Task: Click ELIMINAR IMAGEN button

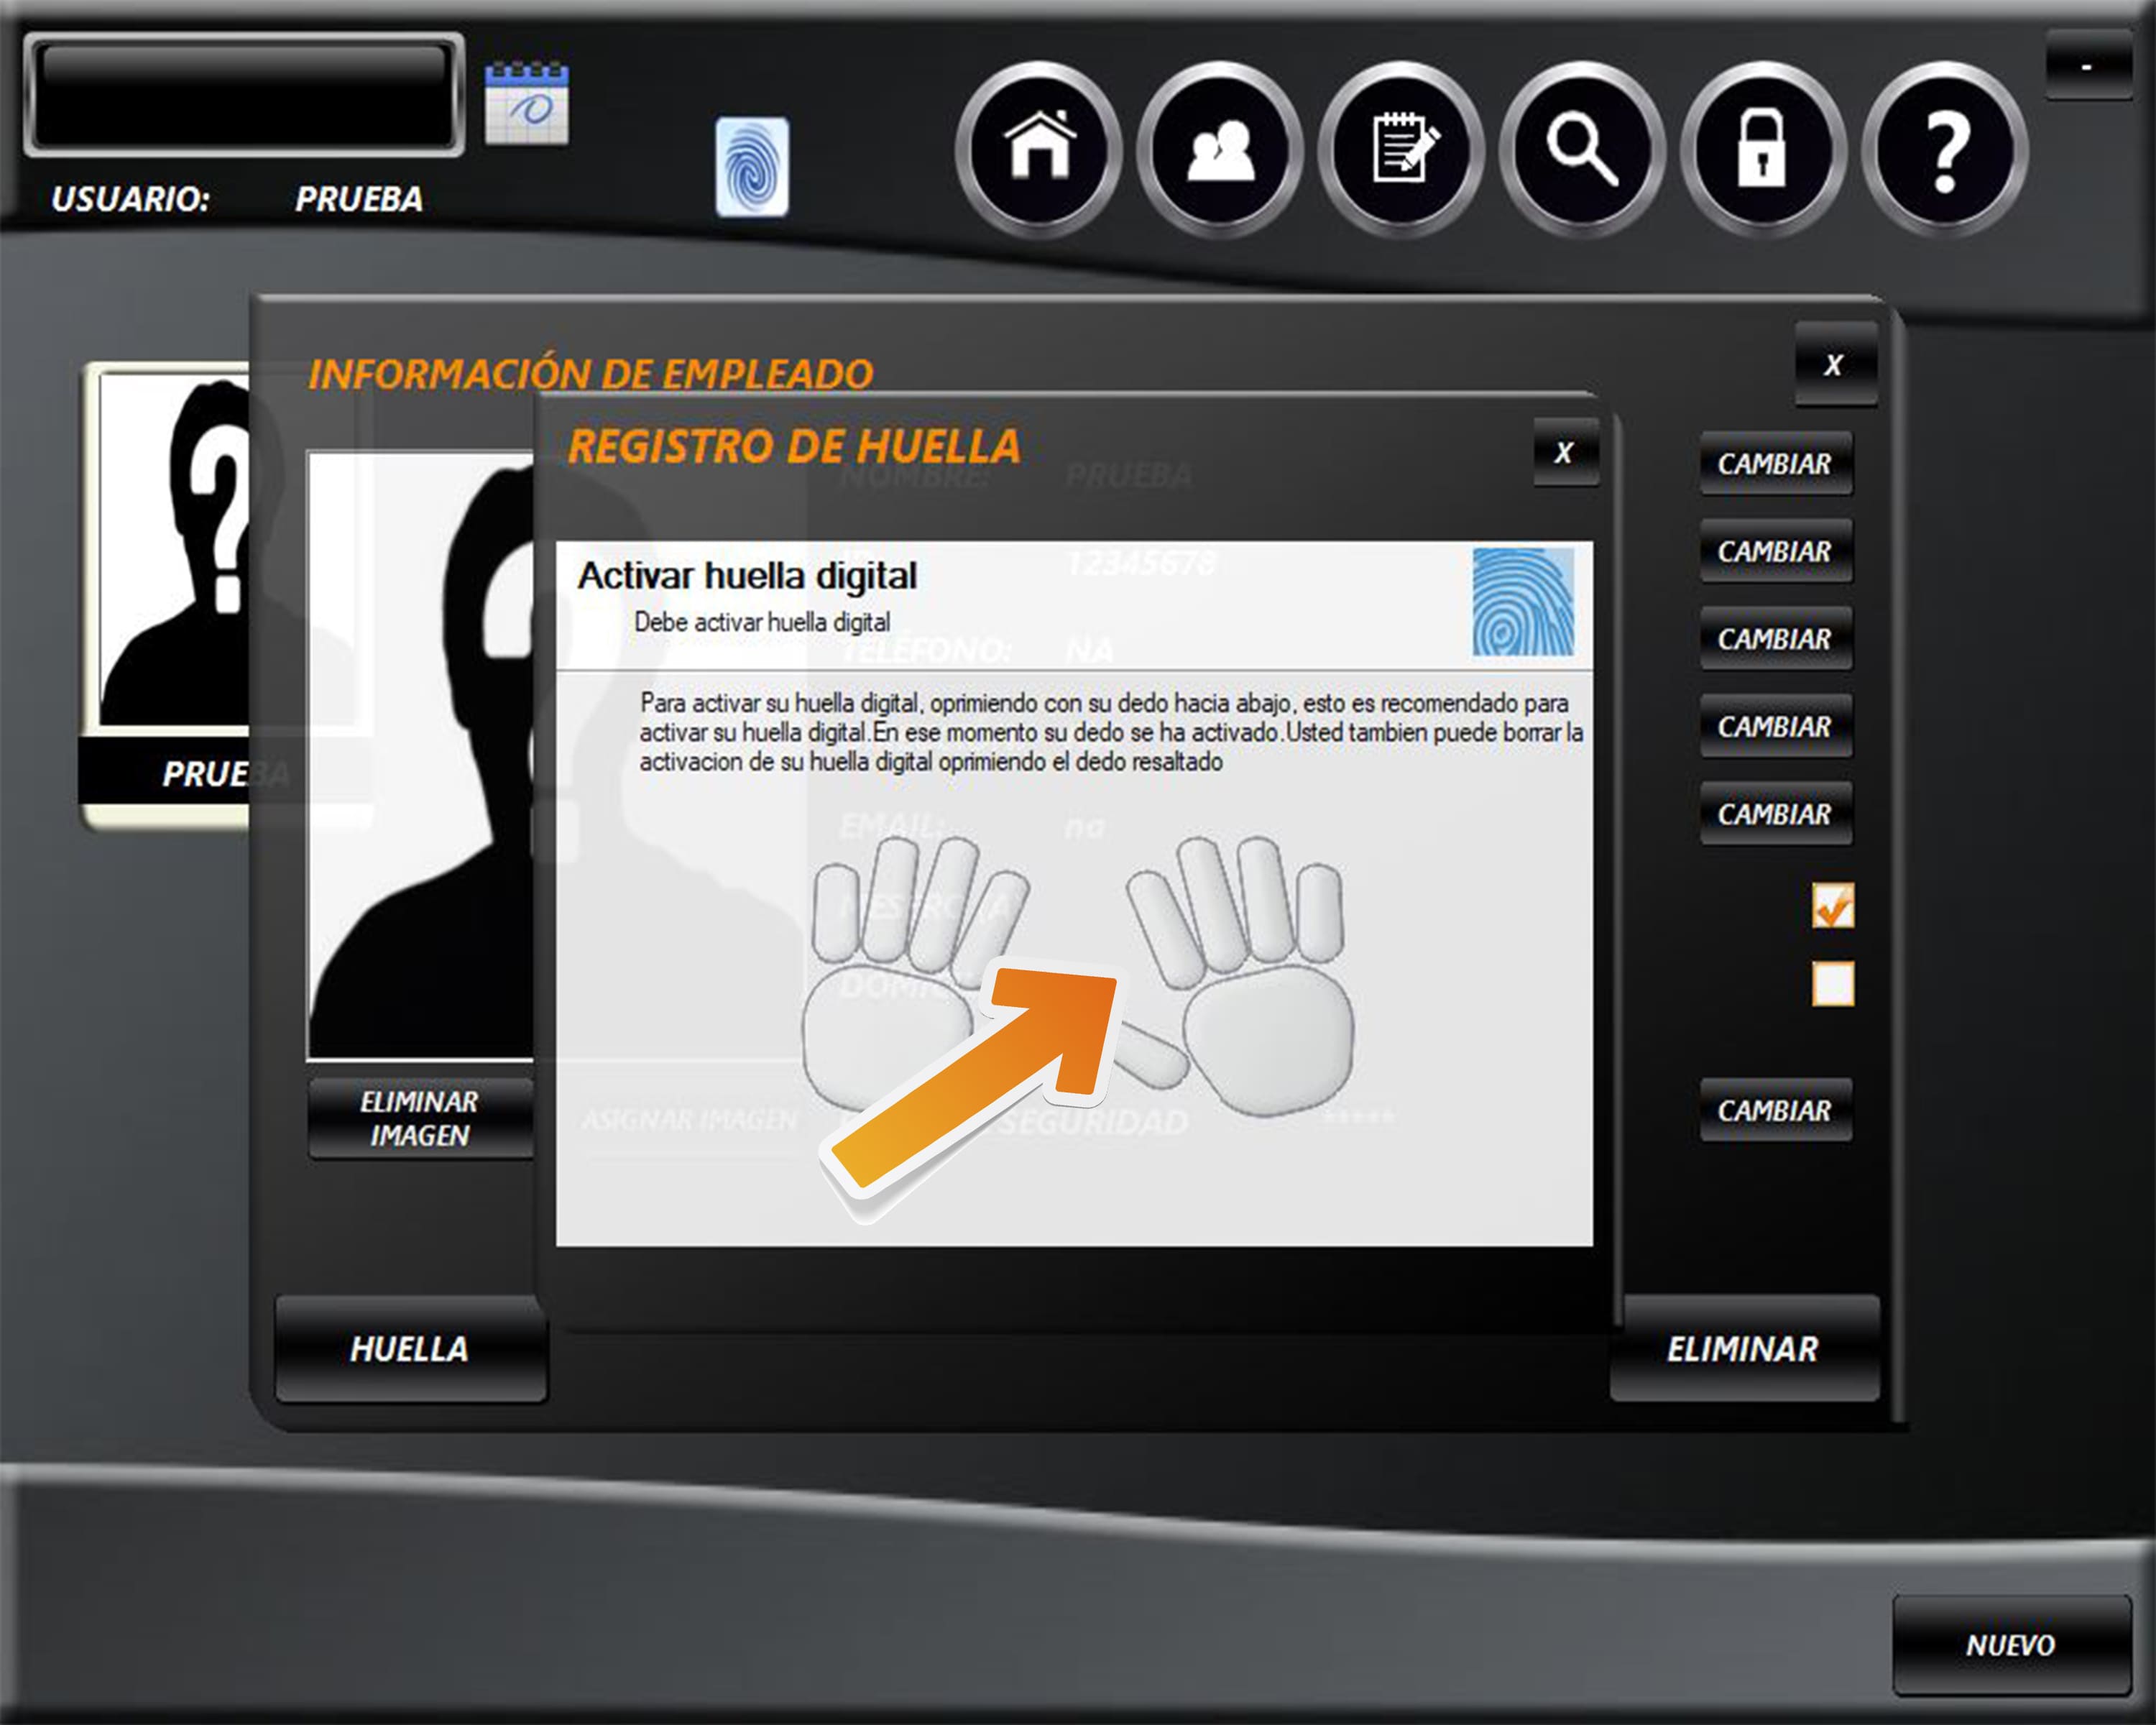Action: point(419,1118)
